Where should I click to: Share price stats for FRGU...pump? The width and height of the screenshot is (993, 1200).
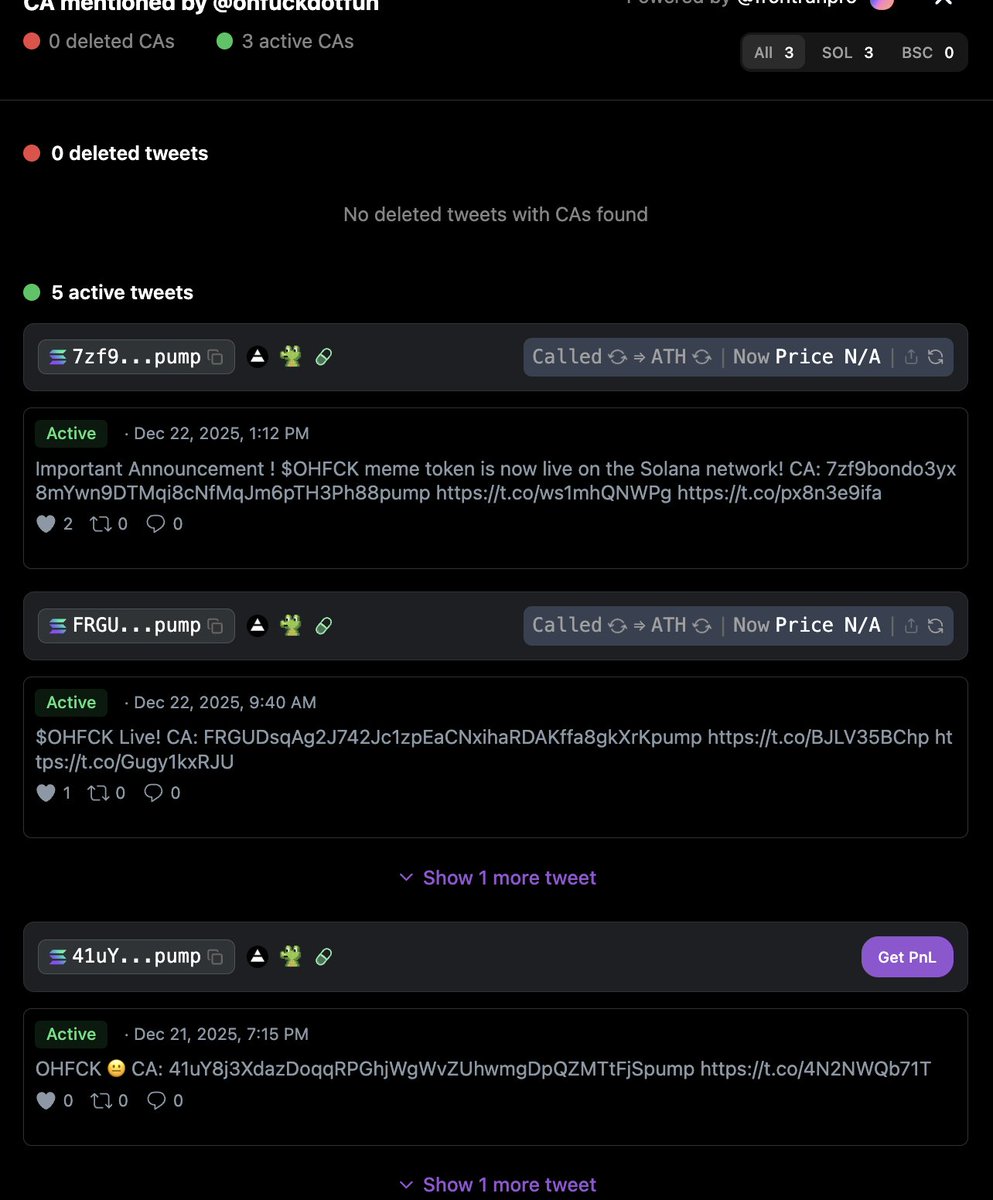[911, 626]
